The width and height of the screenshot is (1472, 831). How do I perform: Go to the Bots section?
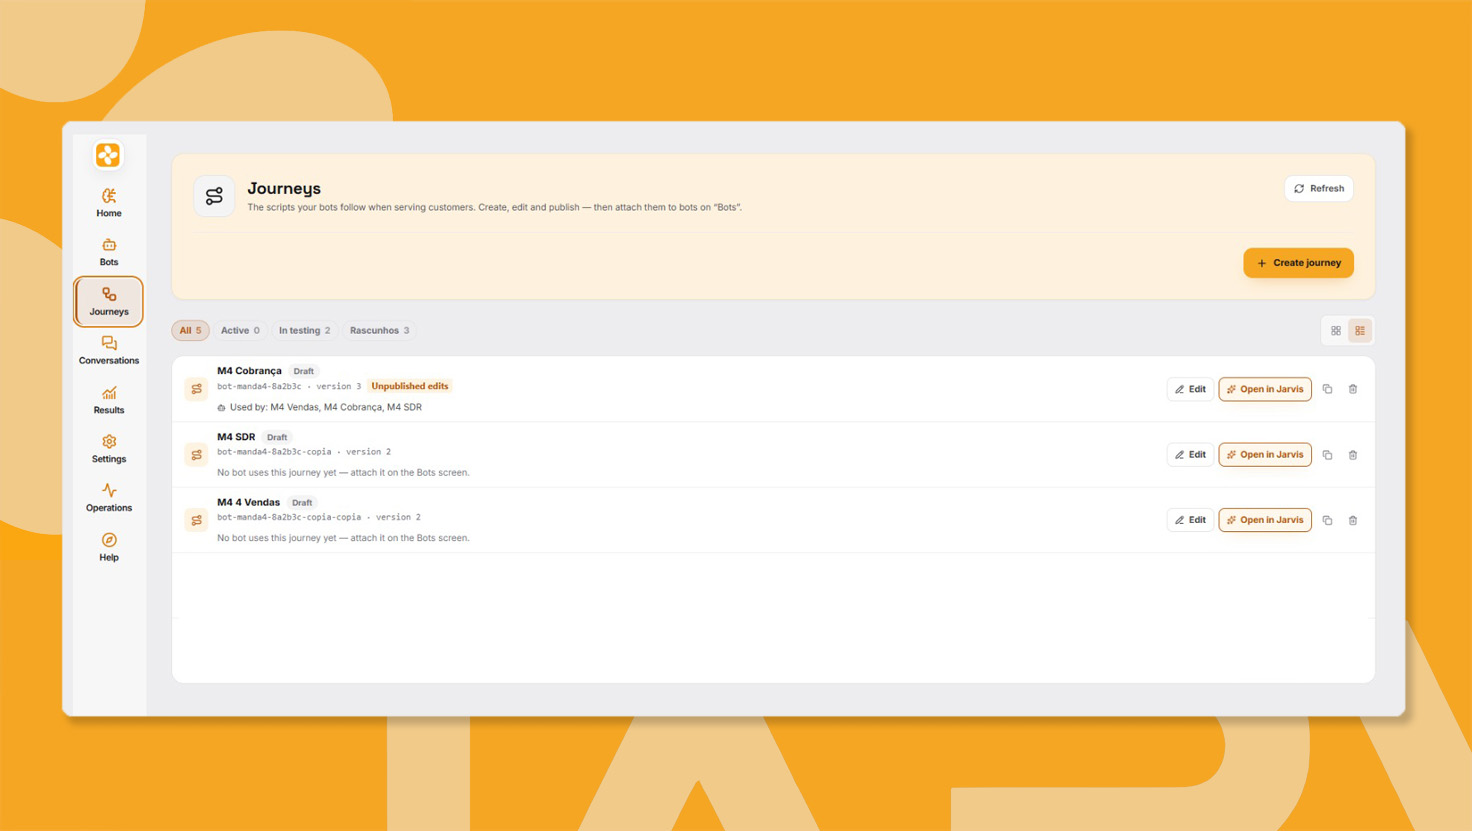coord(109,252)
